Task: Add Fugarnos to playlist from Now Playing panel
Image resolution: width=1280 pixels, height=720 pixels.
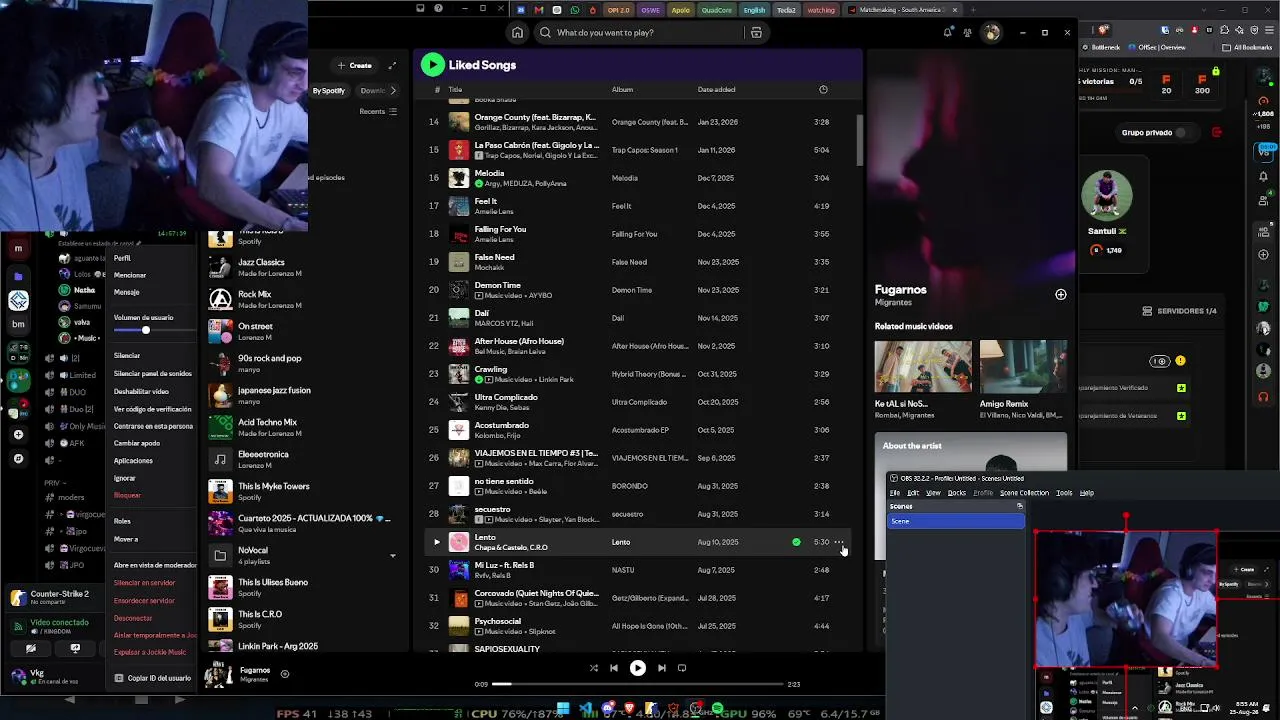Action: pyautogui.click(x=1060, y=295)
